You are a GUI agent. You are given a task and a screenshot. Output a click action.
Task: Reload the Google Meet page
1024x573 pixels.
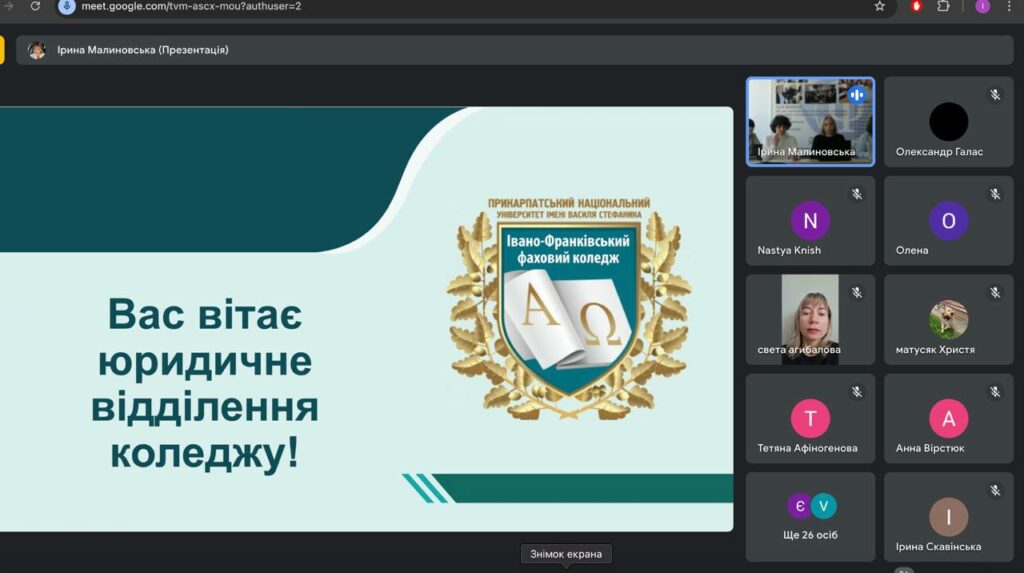pyautogui.click(x=36, y=6)
